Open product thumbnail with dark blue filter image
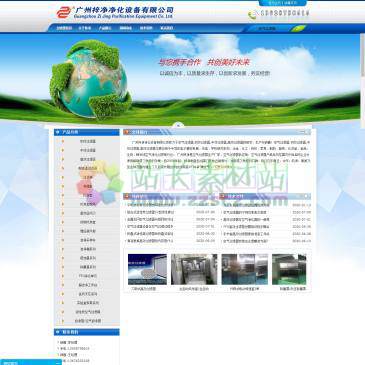This screenshot has height=365, width=365. coord(147,270)
